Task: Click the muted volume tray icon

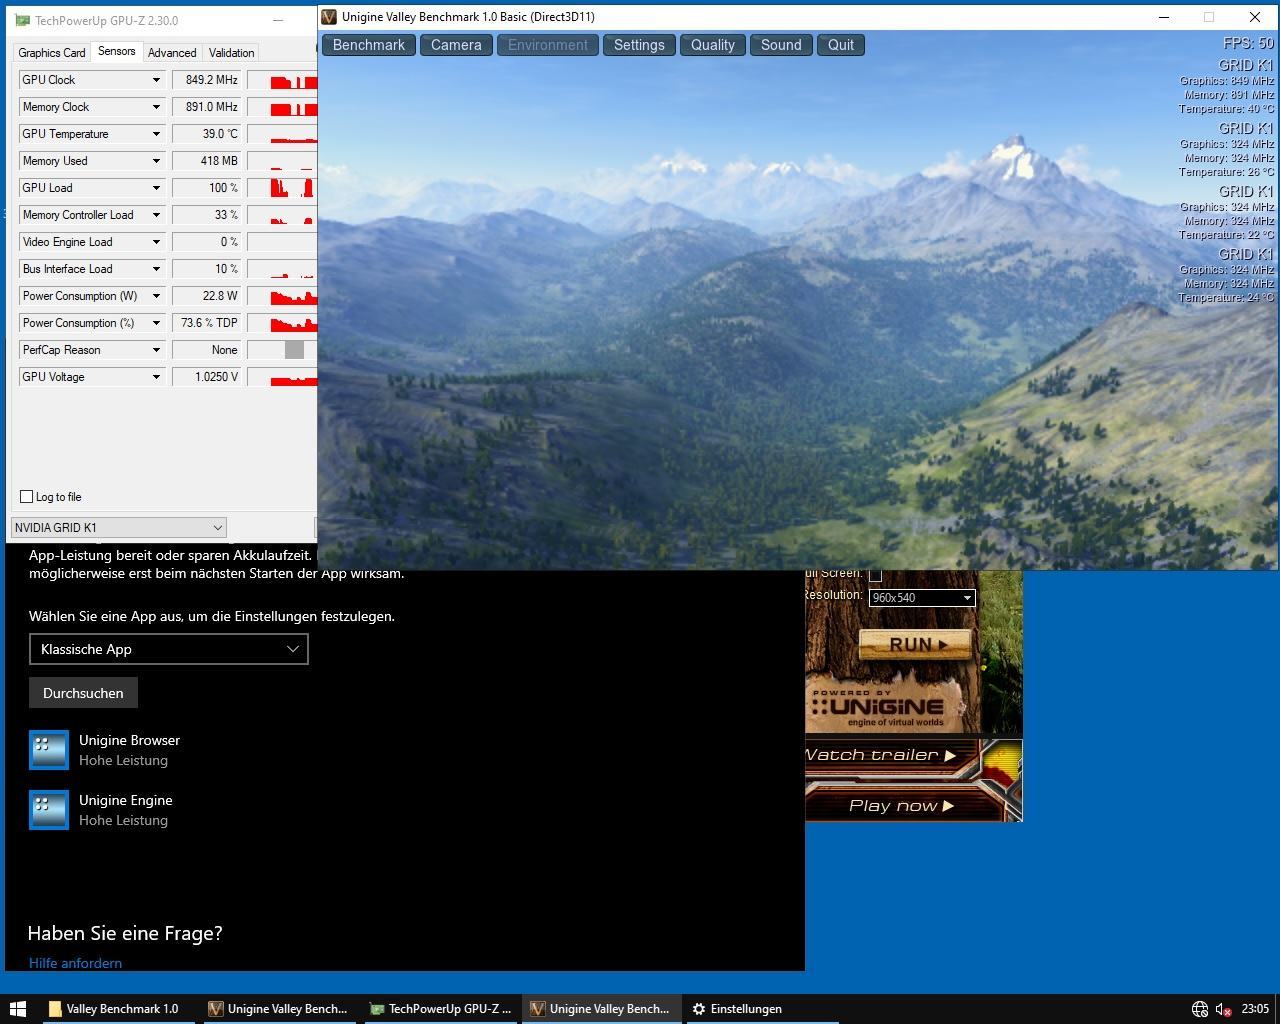Action: [1224, 1009]
